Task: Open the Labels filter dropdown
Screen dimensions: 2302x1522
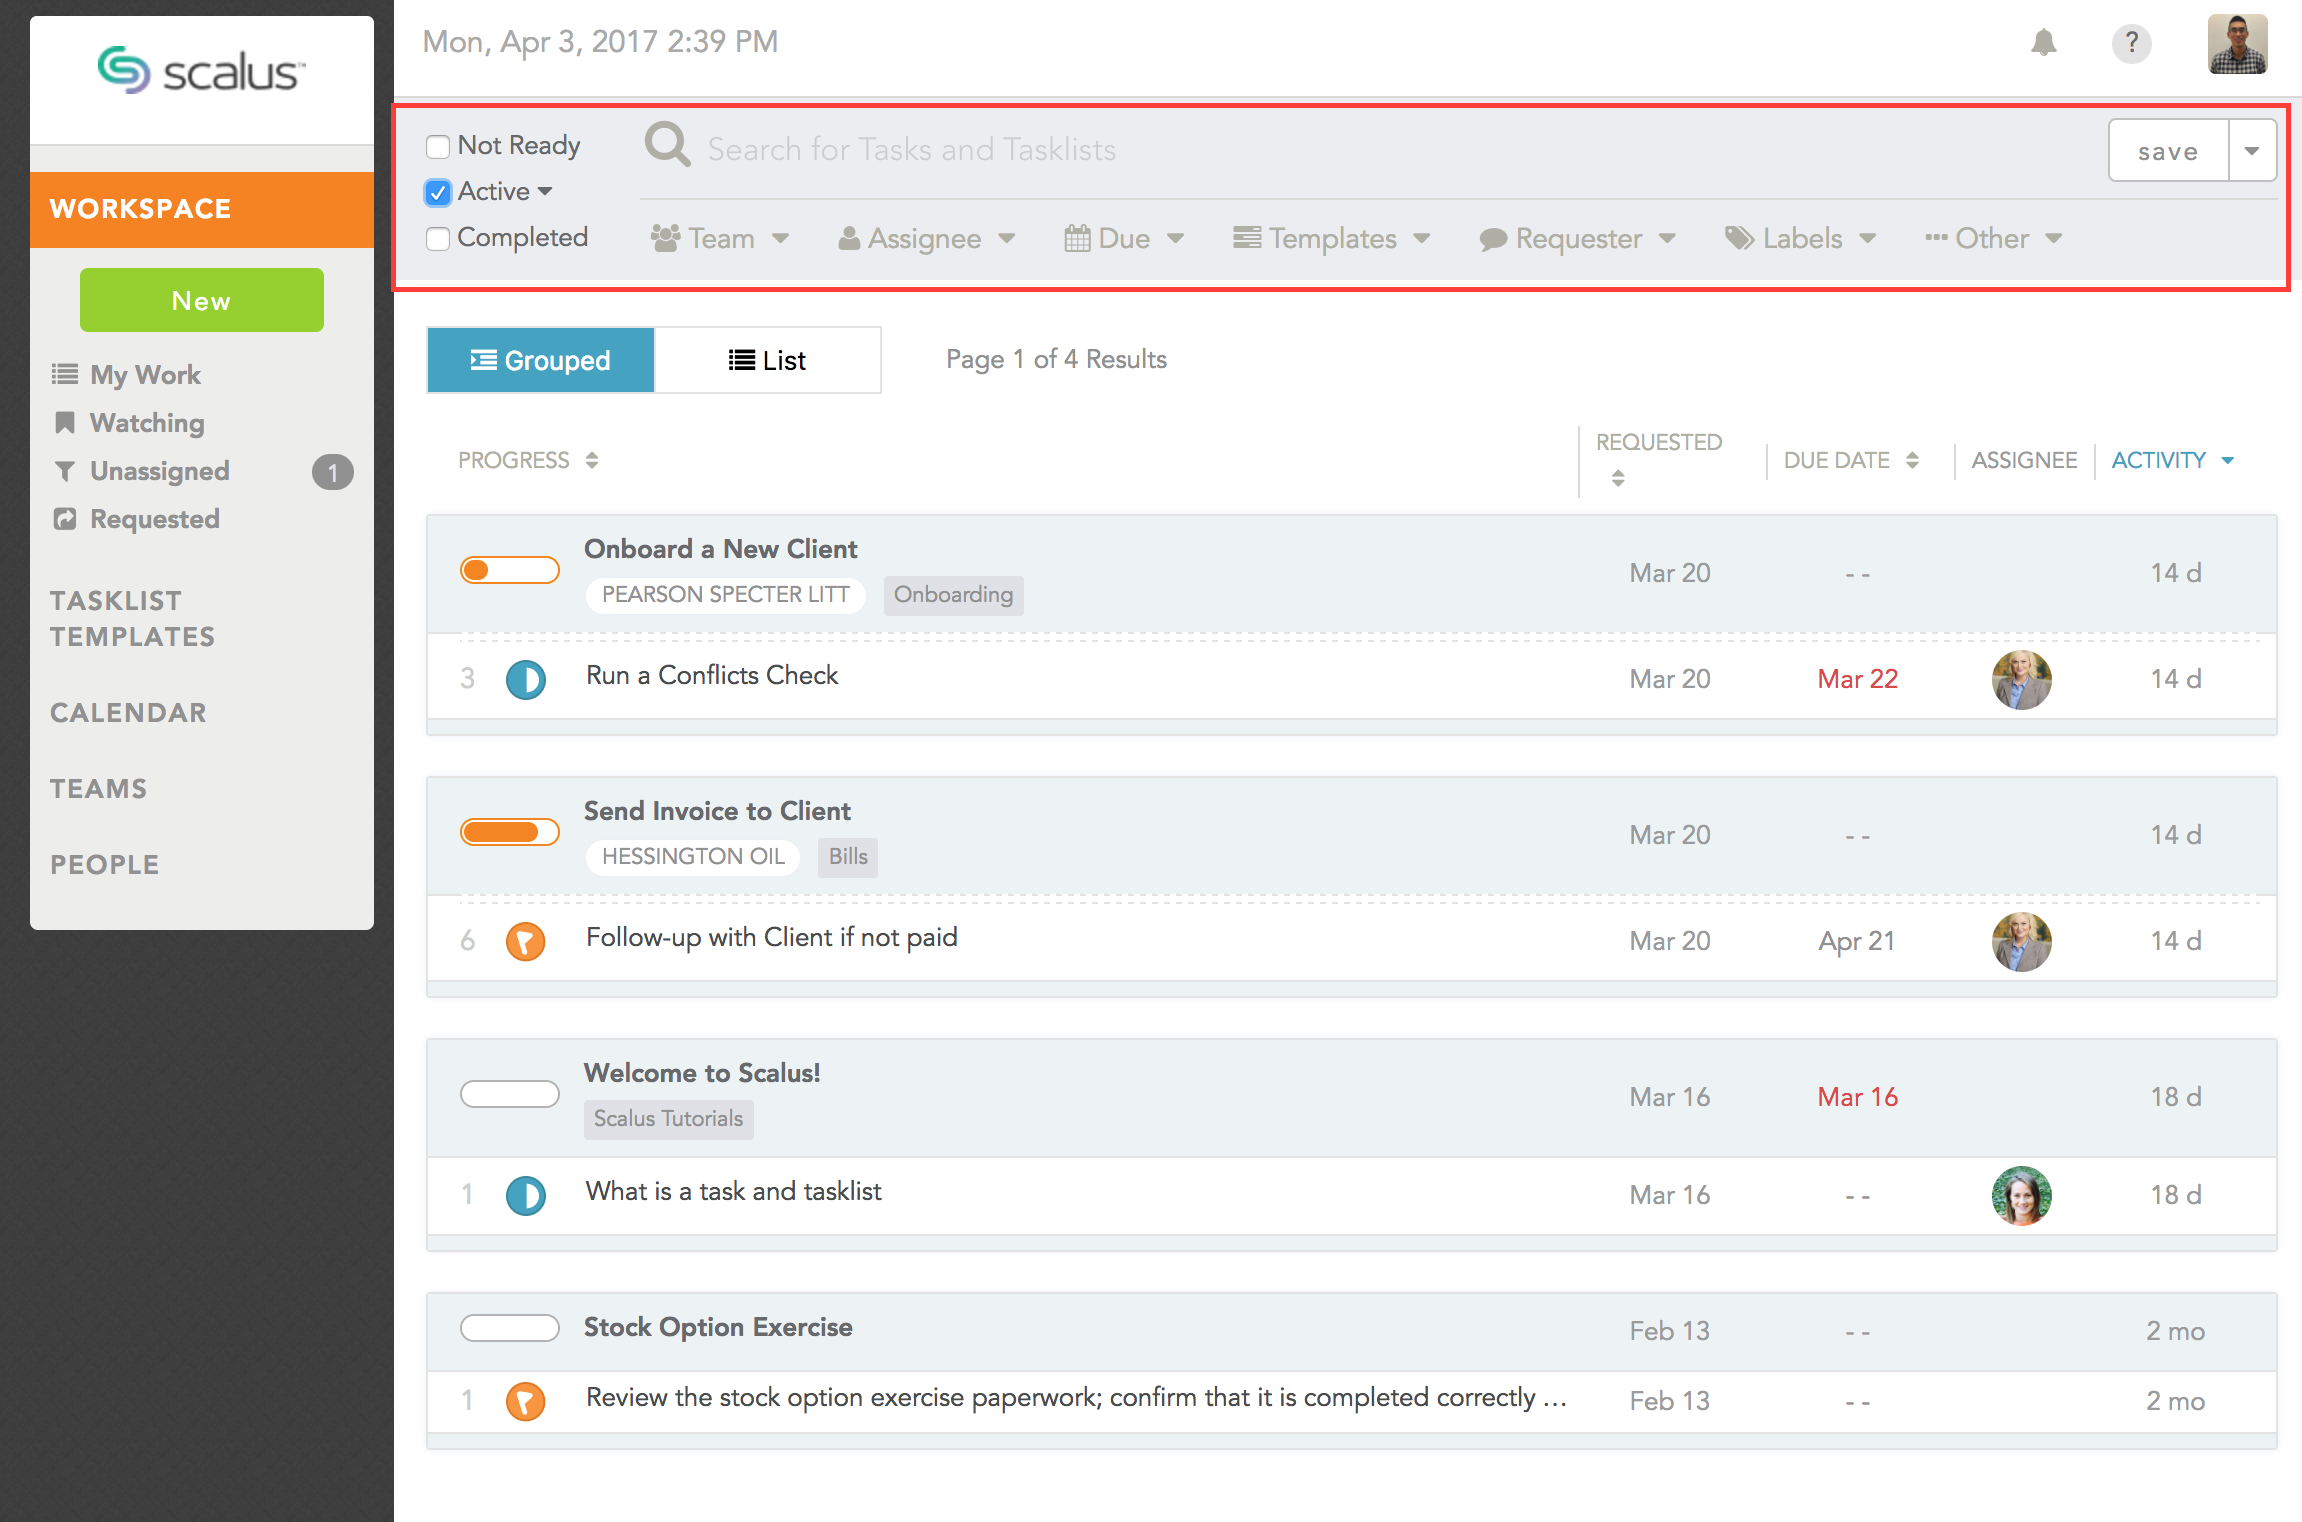Action: coord(1800,239)
